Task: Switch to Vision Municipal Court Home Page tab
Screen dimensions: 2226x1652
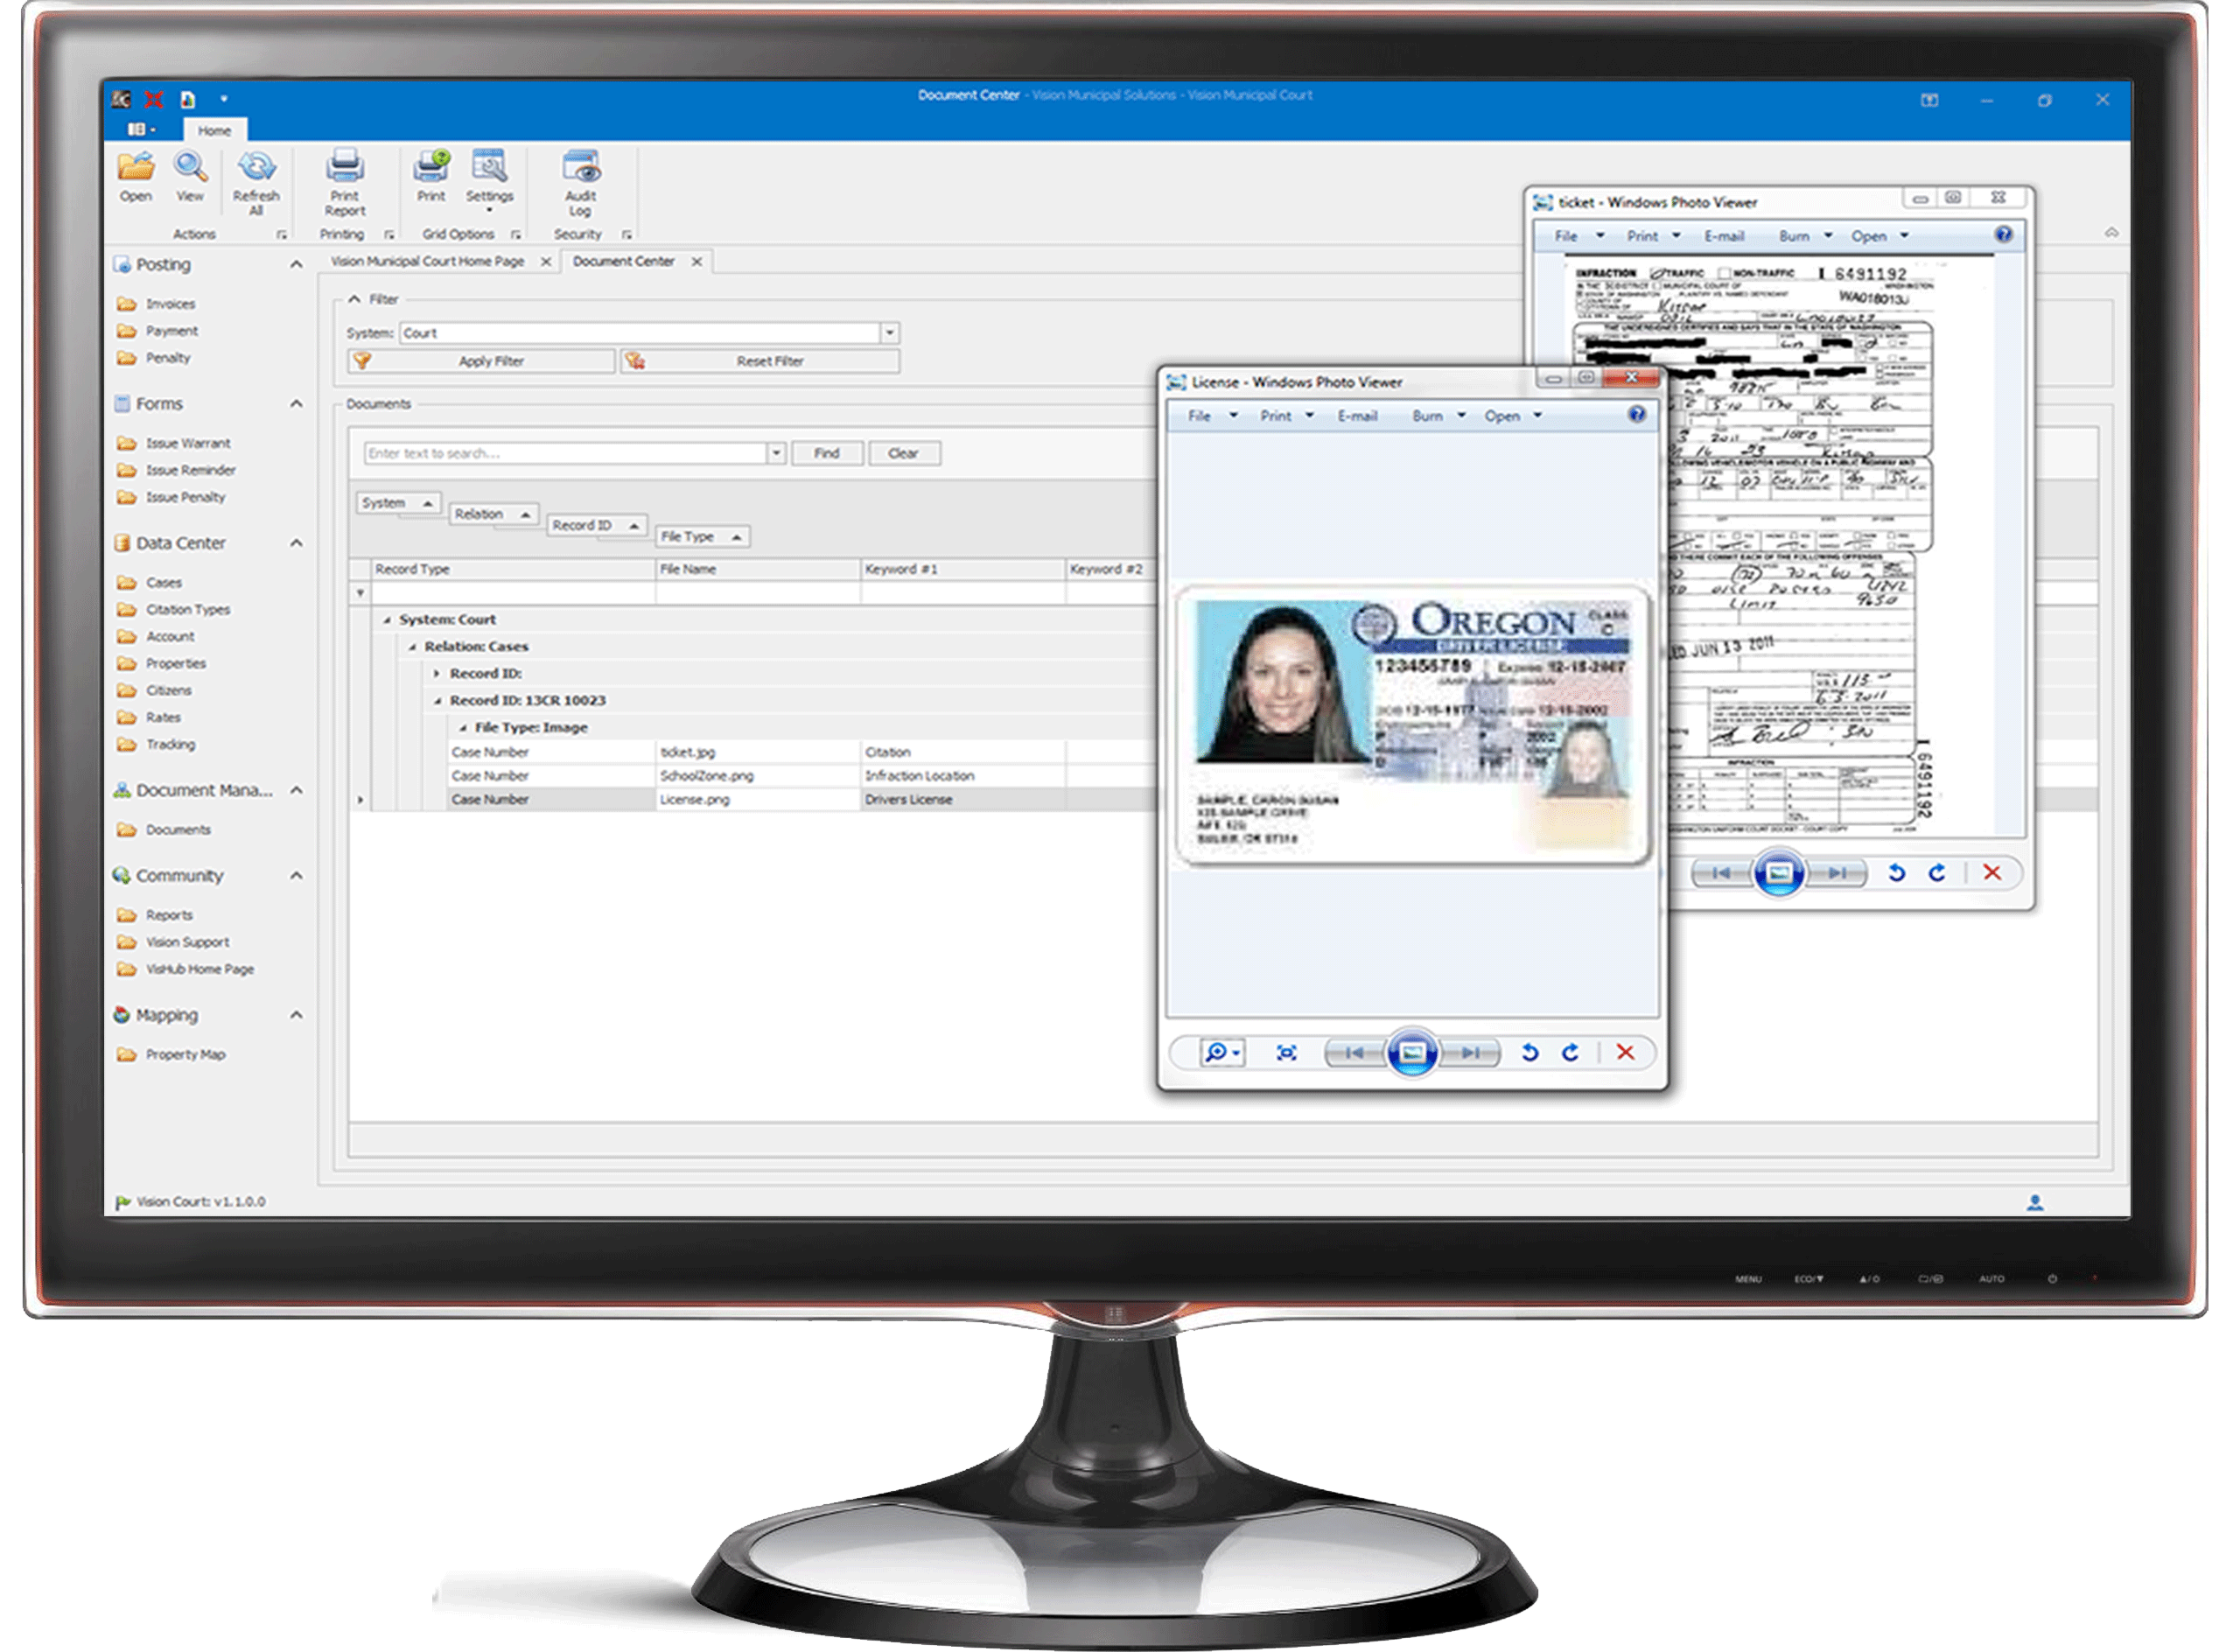Action: click(x=428, y=261)
